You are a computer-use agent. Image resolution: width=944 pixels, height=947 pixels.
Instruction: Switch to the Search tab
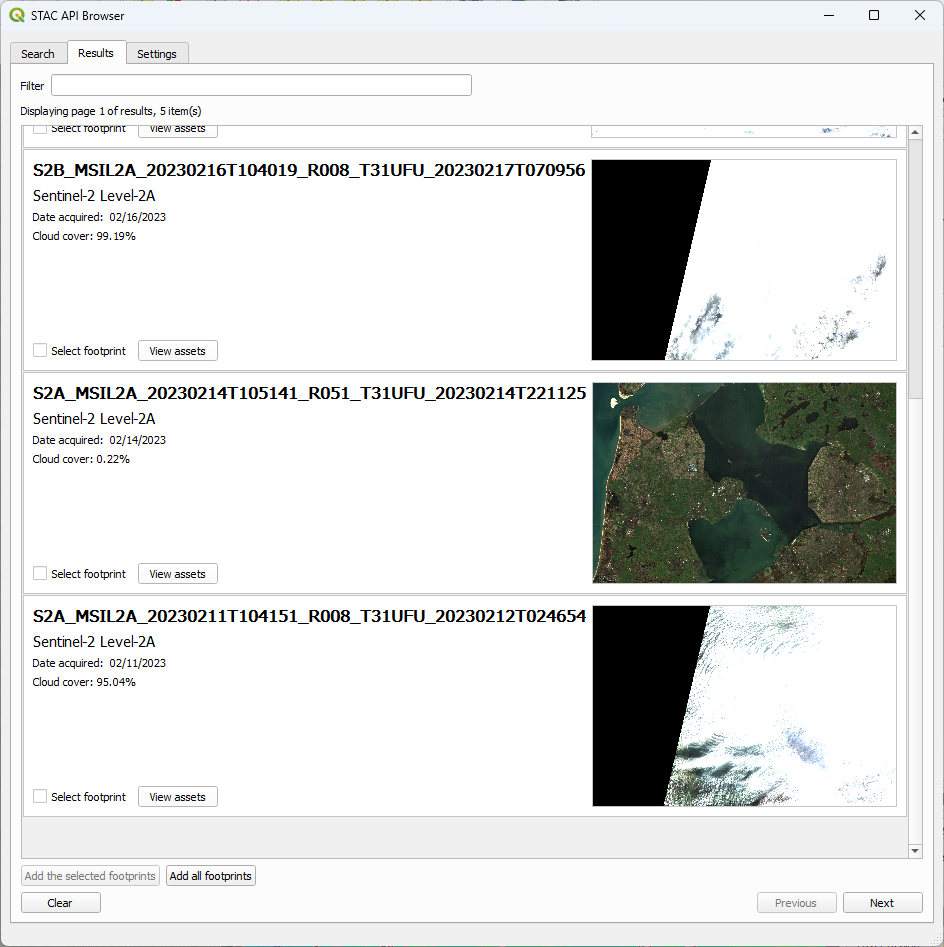click(x=37, y=53)
